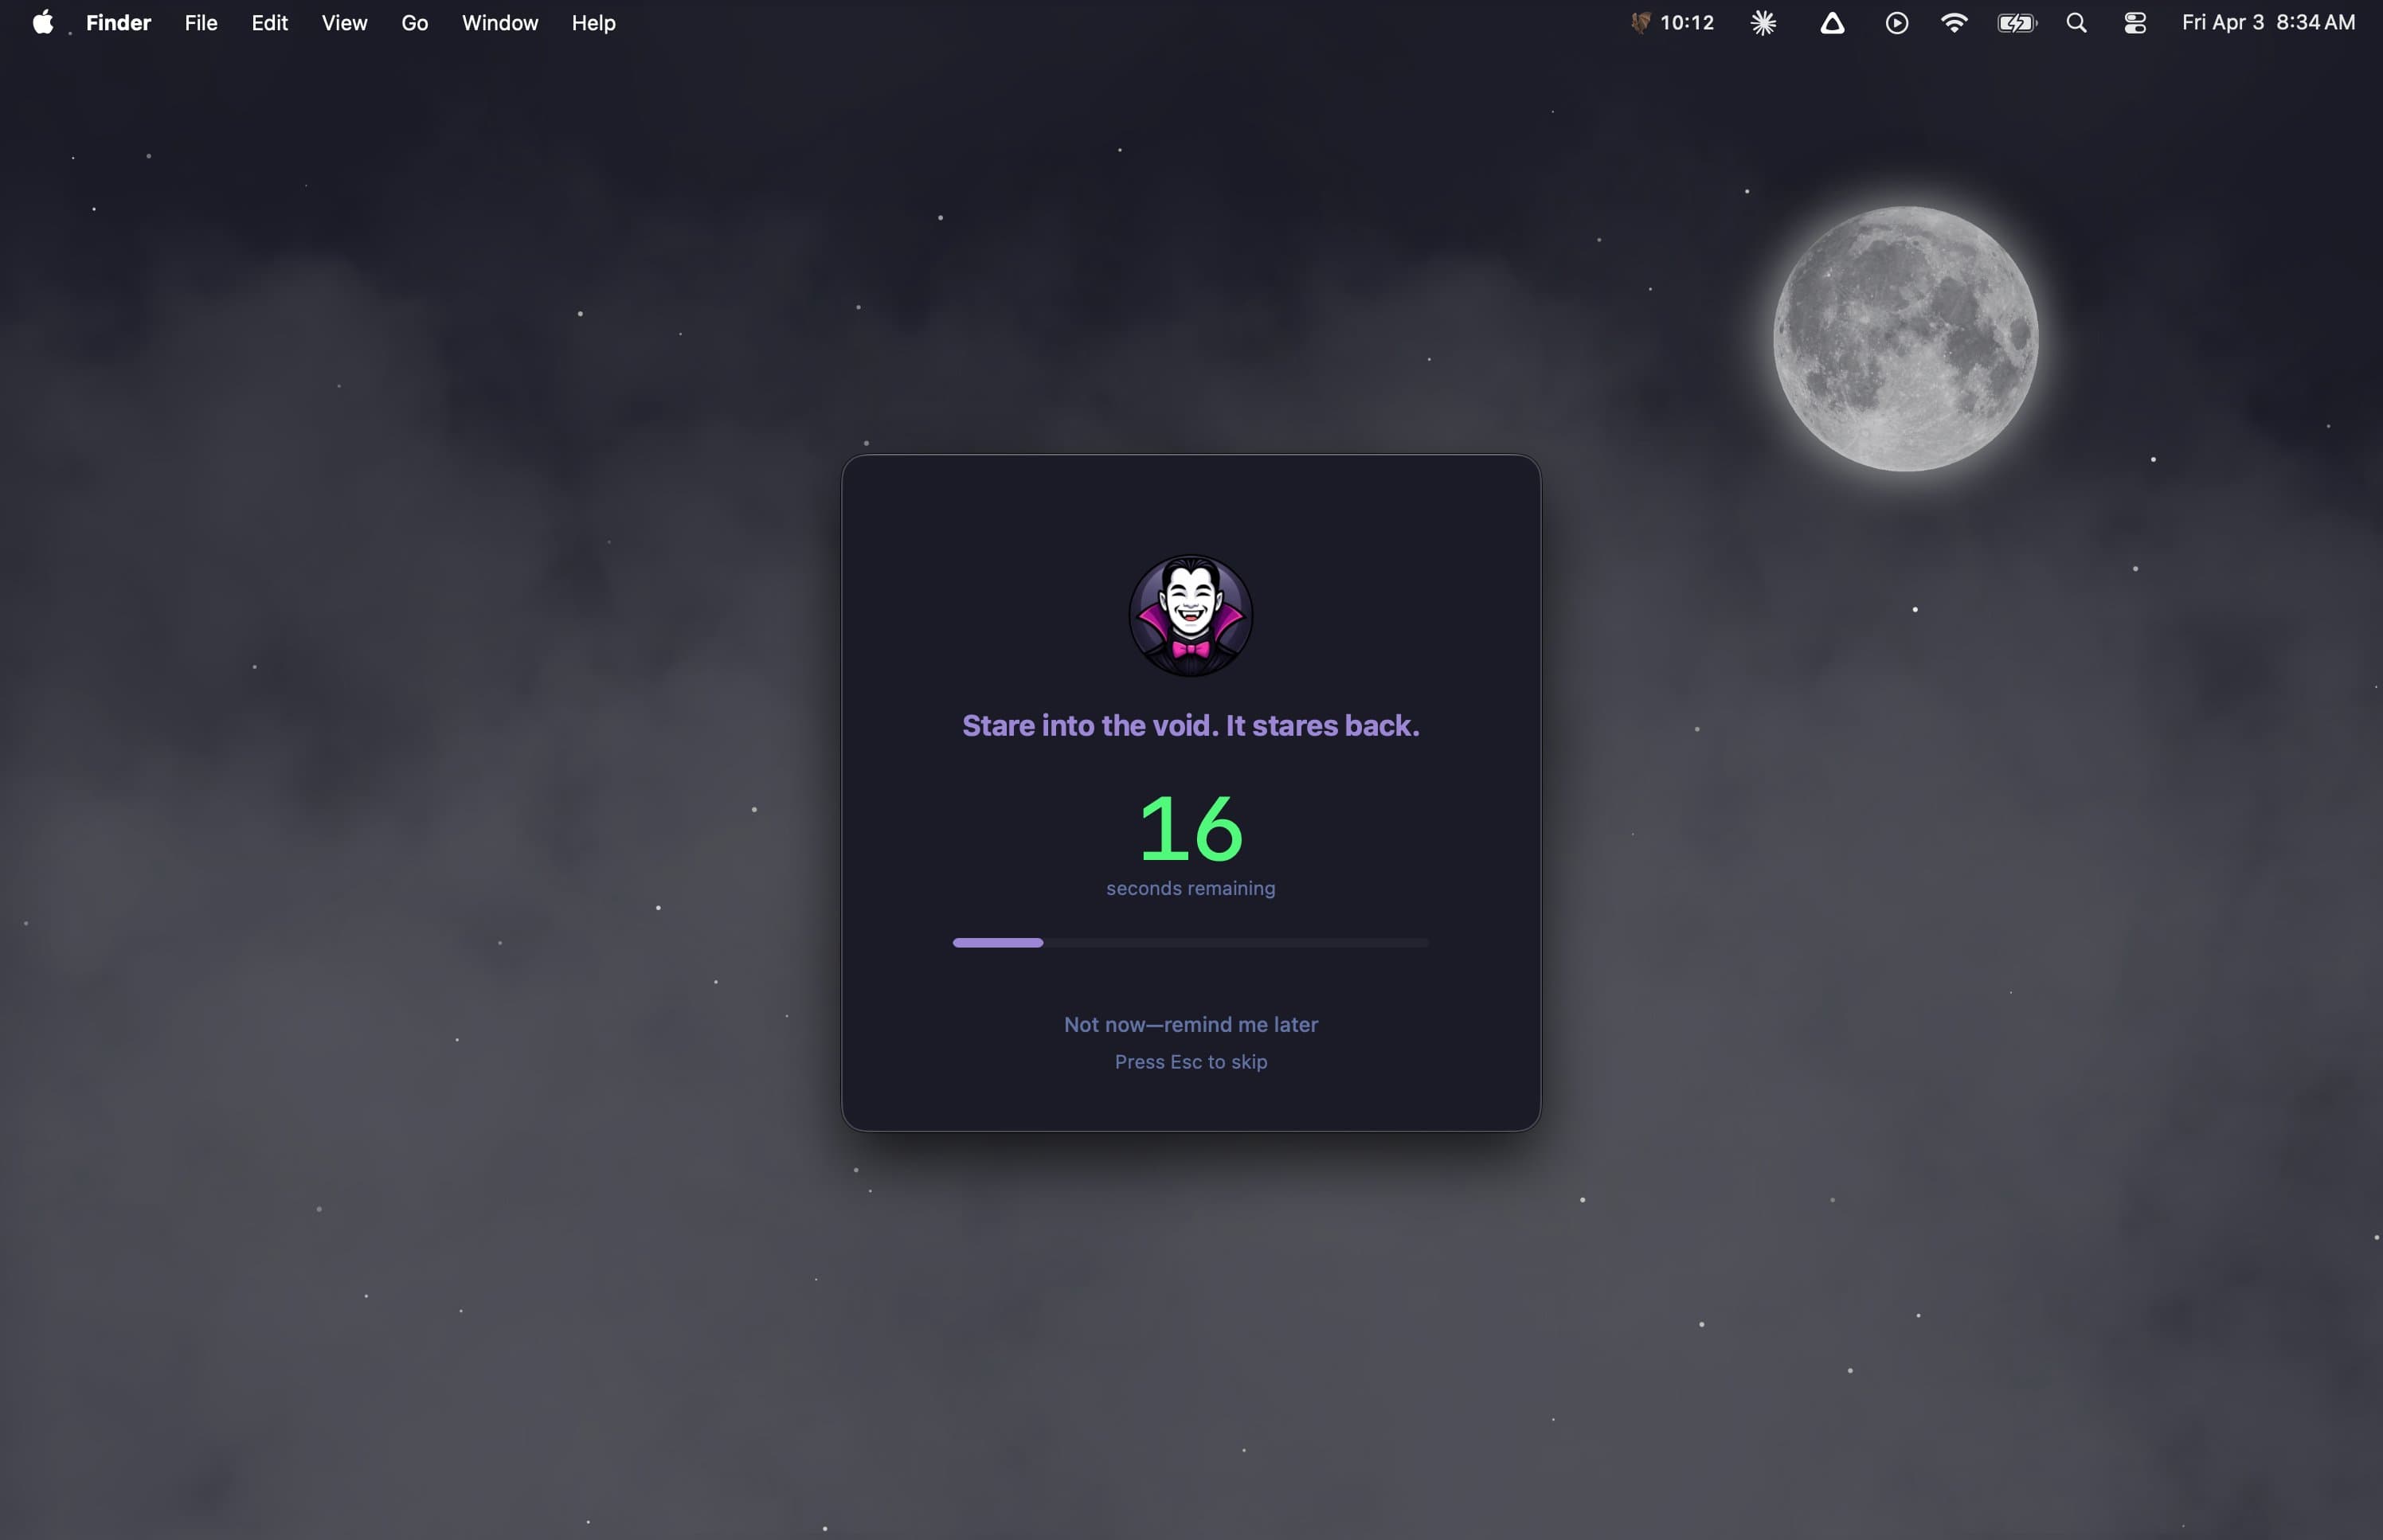This screenshot has width=2383, height=1540.
Task: Click 'Not now—remind me later' link
Action: pyautogui.click(x=1190, y=1024)
